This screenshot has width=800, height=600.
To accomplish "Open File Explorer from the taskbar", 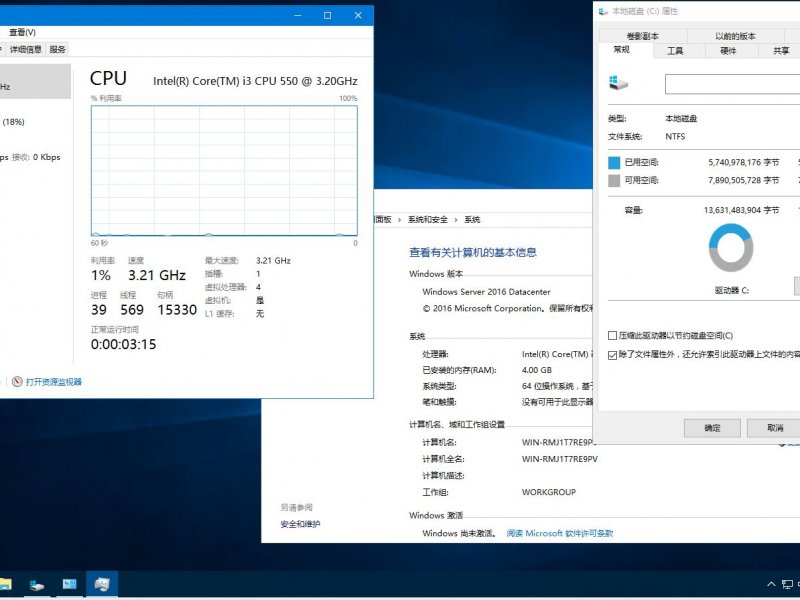I will pyautogui.click(x=5, y=584).
